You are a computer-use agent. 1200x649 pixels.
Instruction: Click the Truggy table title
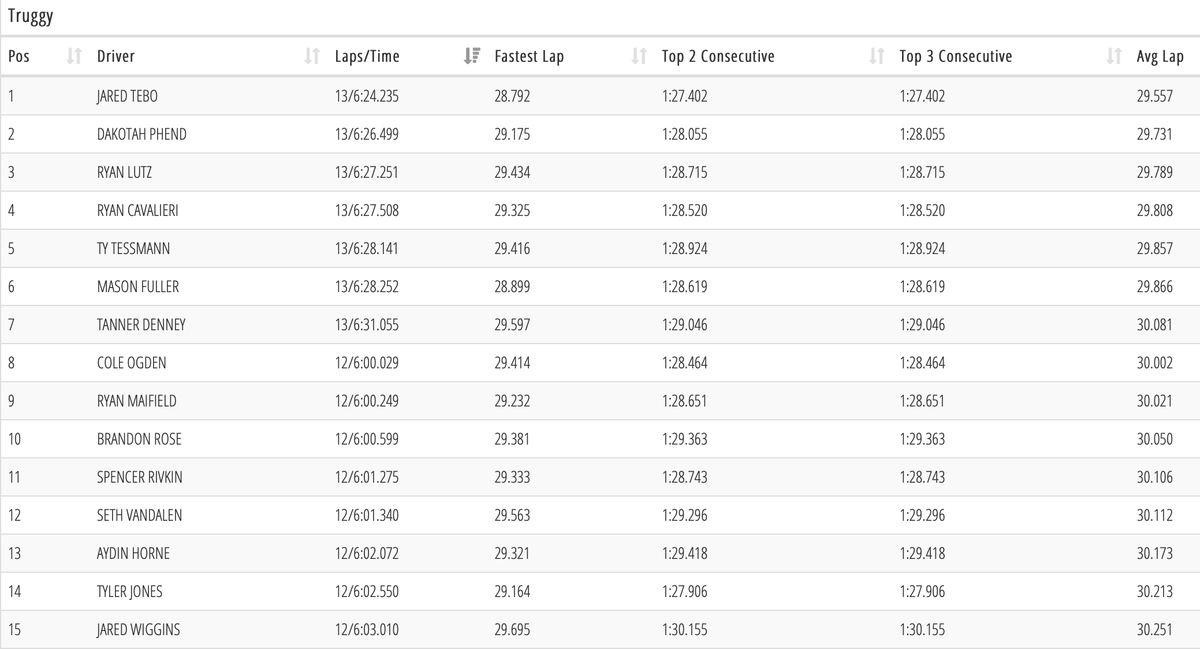[30, 17]
